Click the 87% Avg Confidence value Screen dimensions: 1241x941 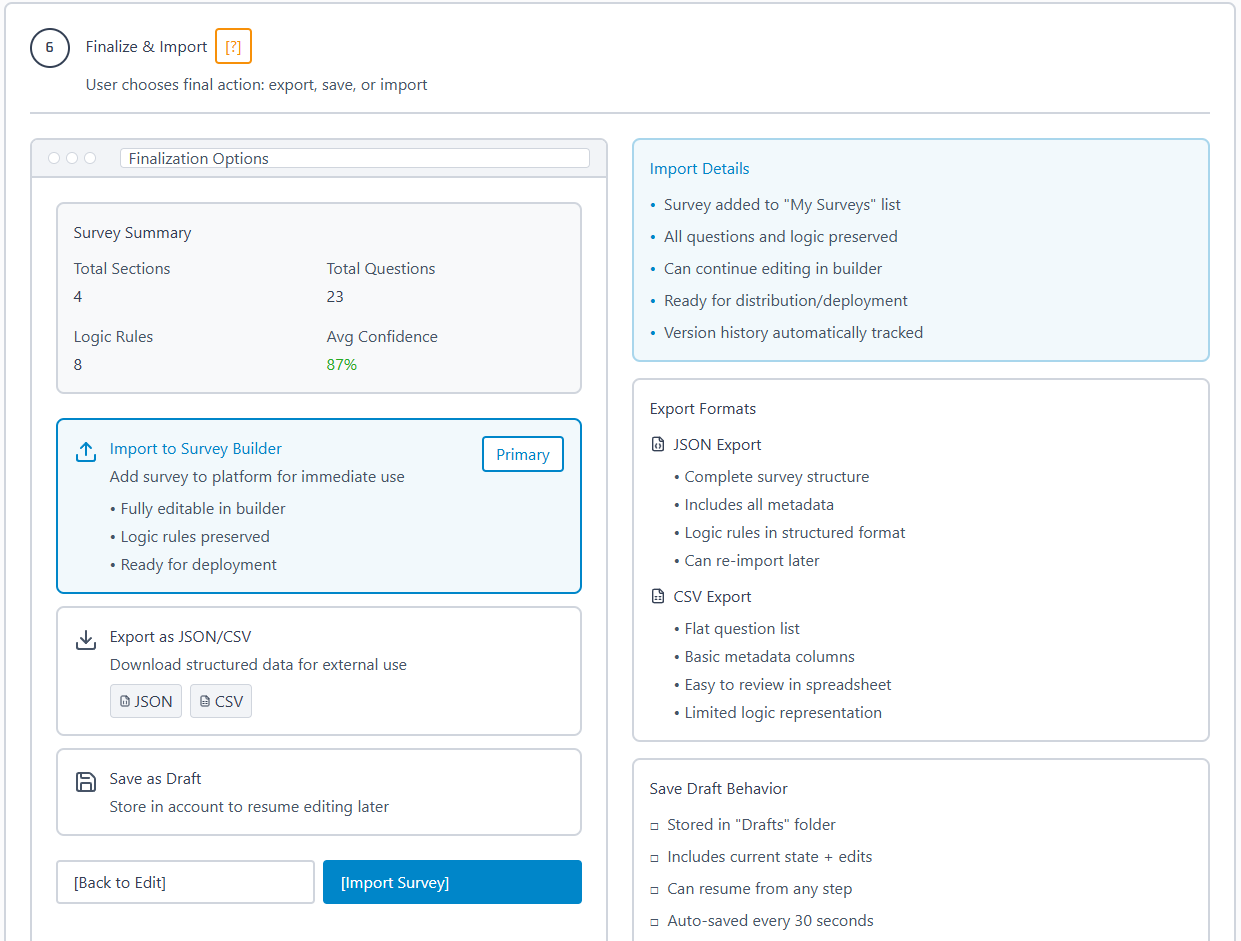point(342,364)
